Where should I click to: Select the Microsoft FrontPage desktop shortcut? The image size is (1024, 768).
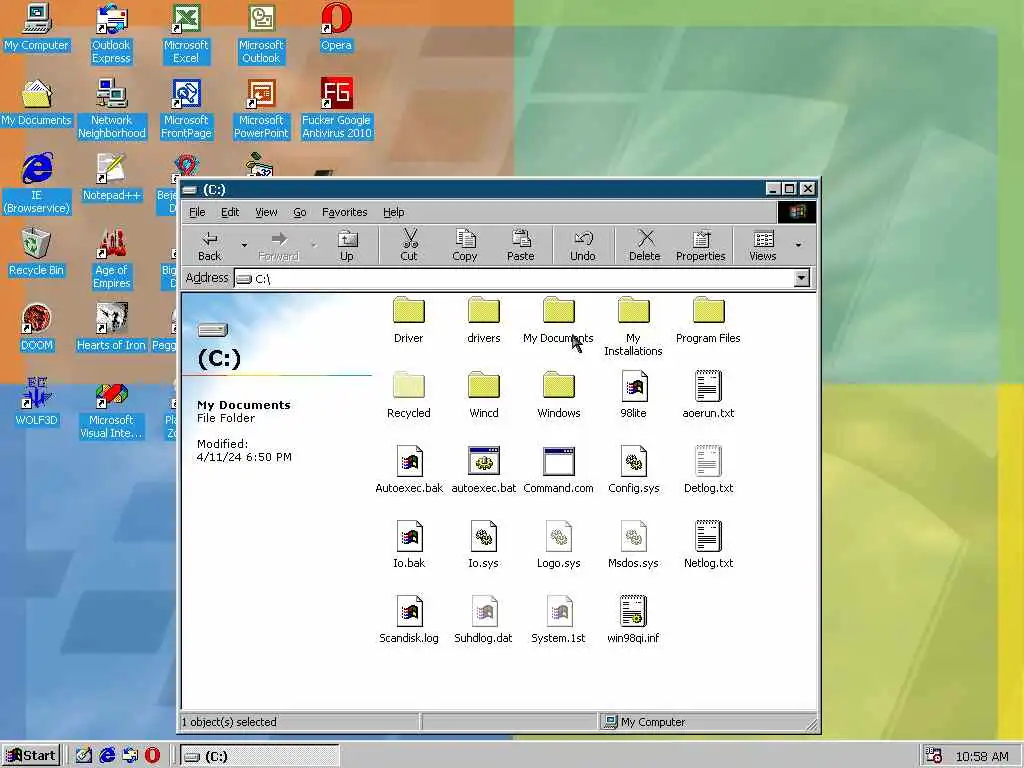tap(186, 108)
